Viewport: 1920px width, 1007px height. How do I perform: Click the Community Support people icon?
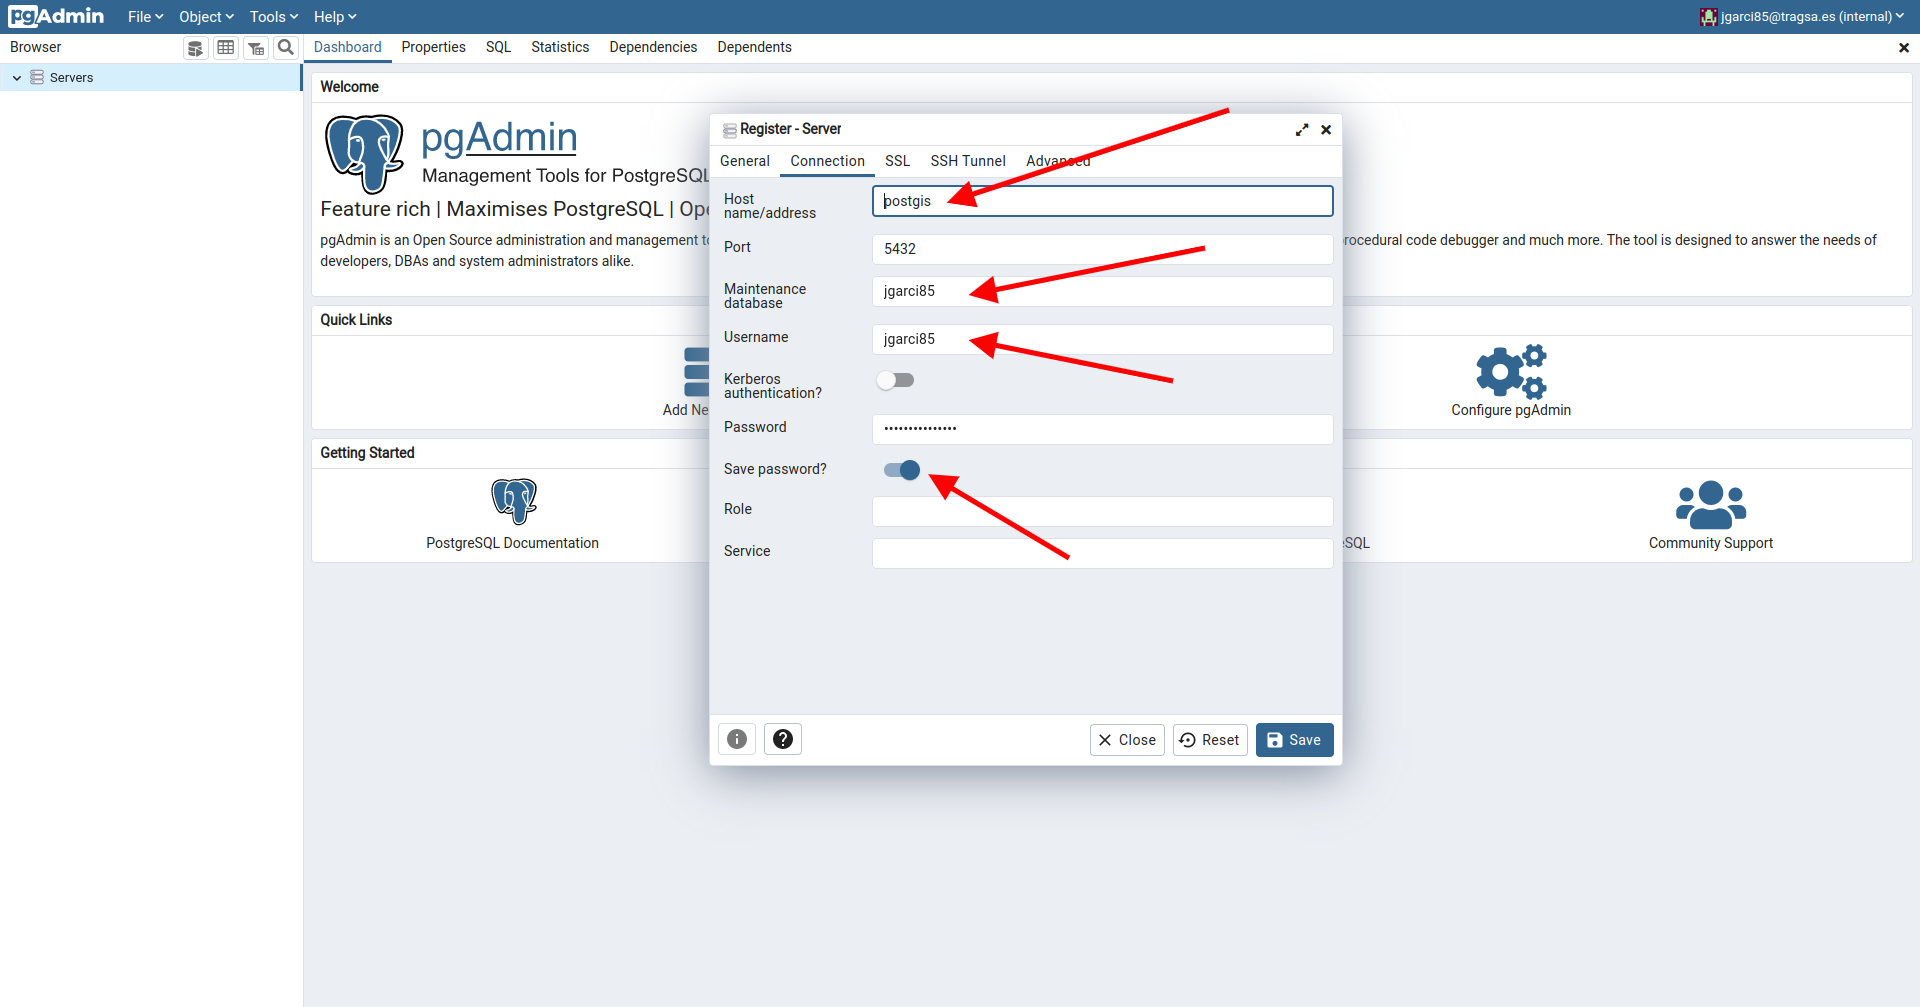[1711, 504]
